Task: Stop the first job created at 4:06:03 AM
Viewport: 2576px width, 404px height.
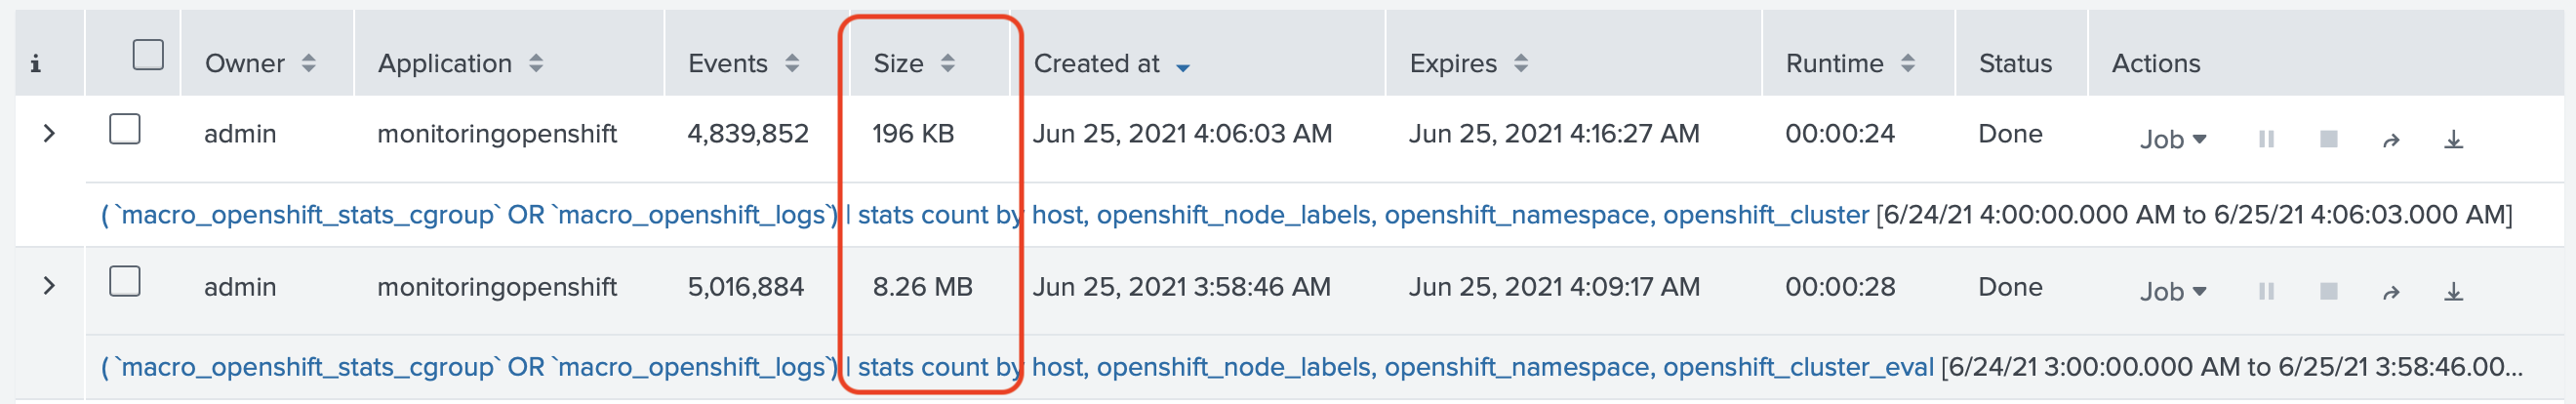Action: coord(2328,139)
